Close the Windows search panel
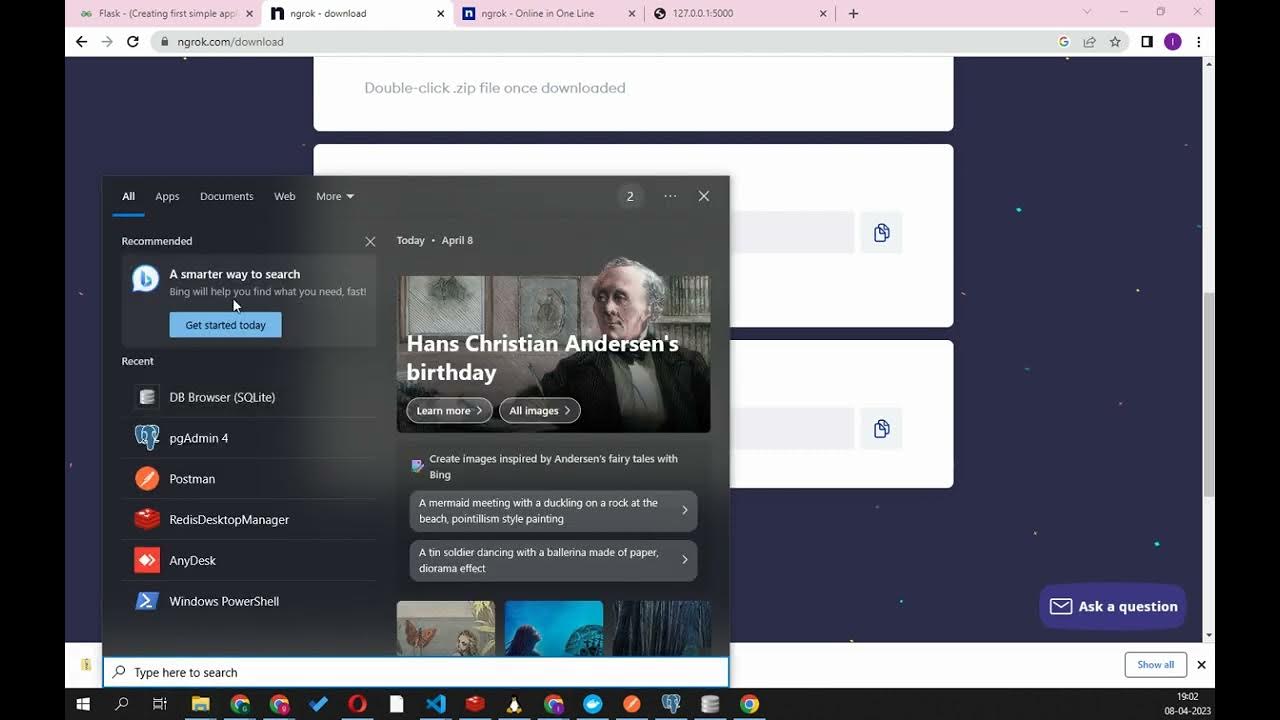 (704, 196)
